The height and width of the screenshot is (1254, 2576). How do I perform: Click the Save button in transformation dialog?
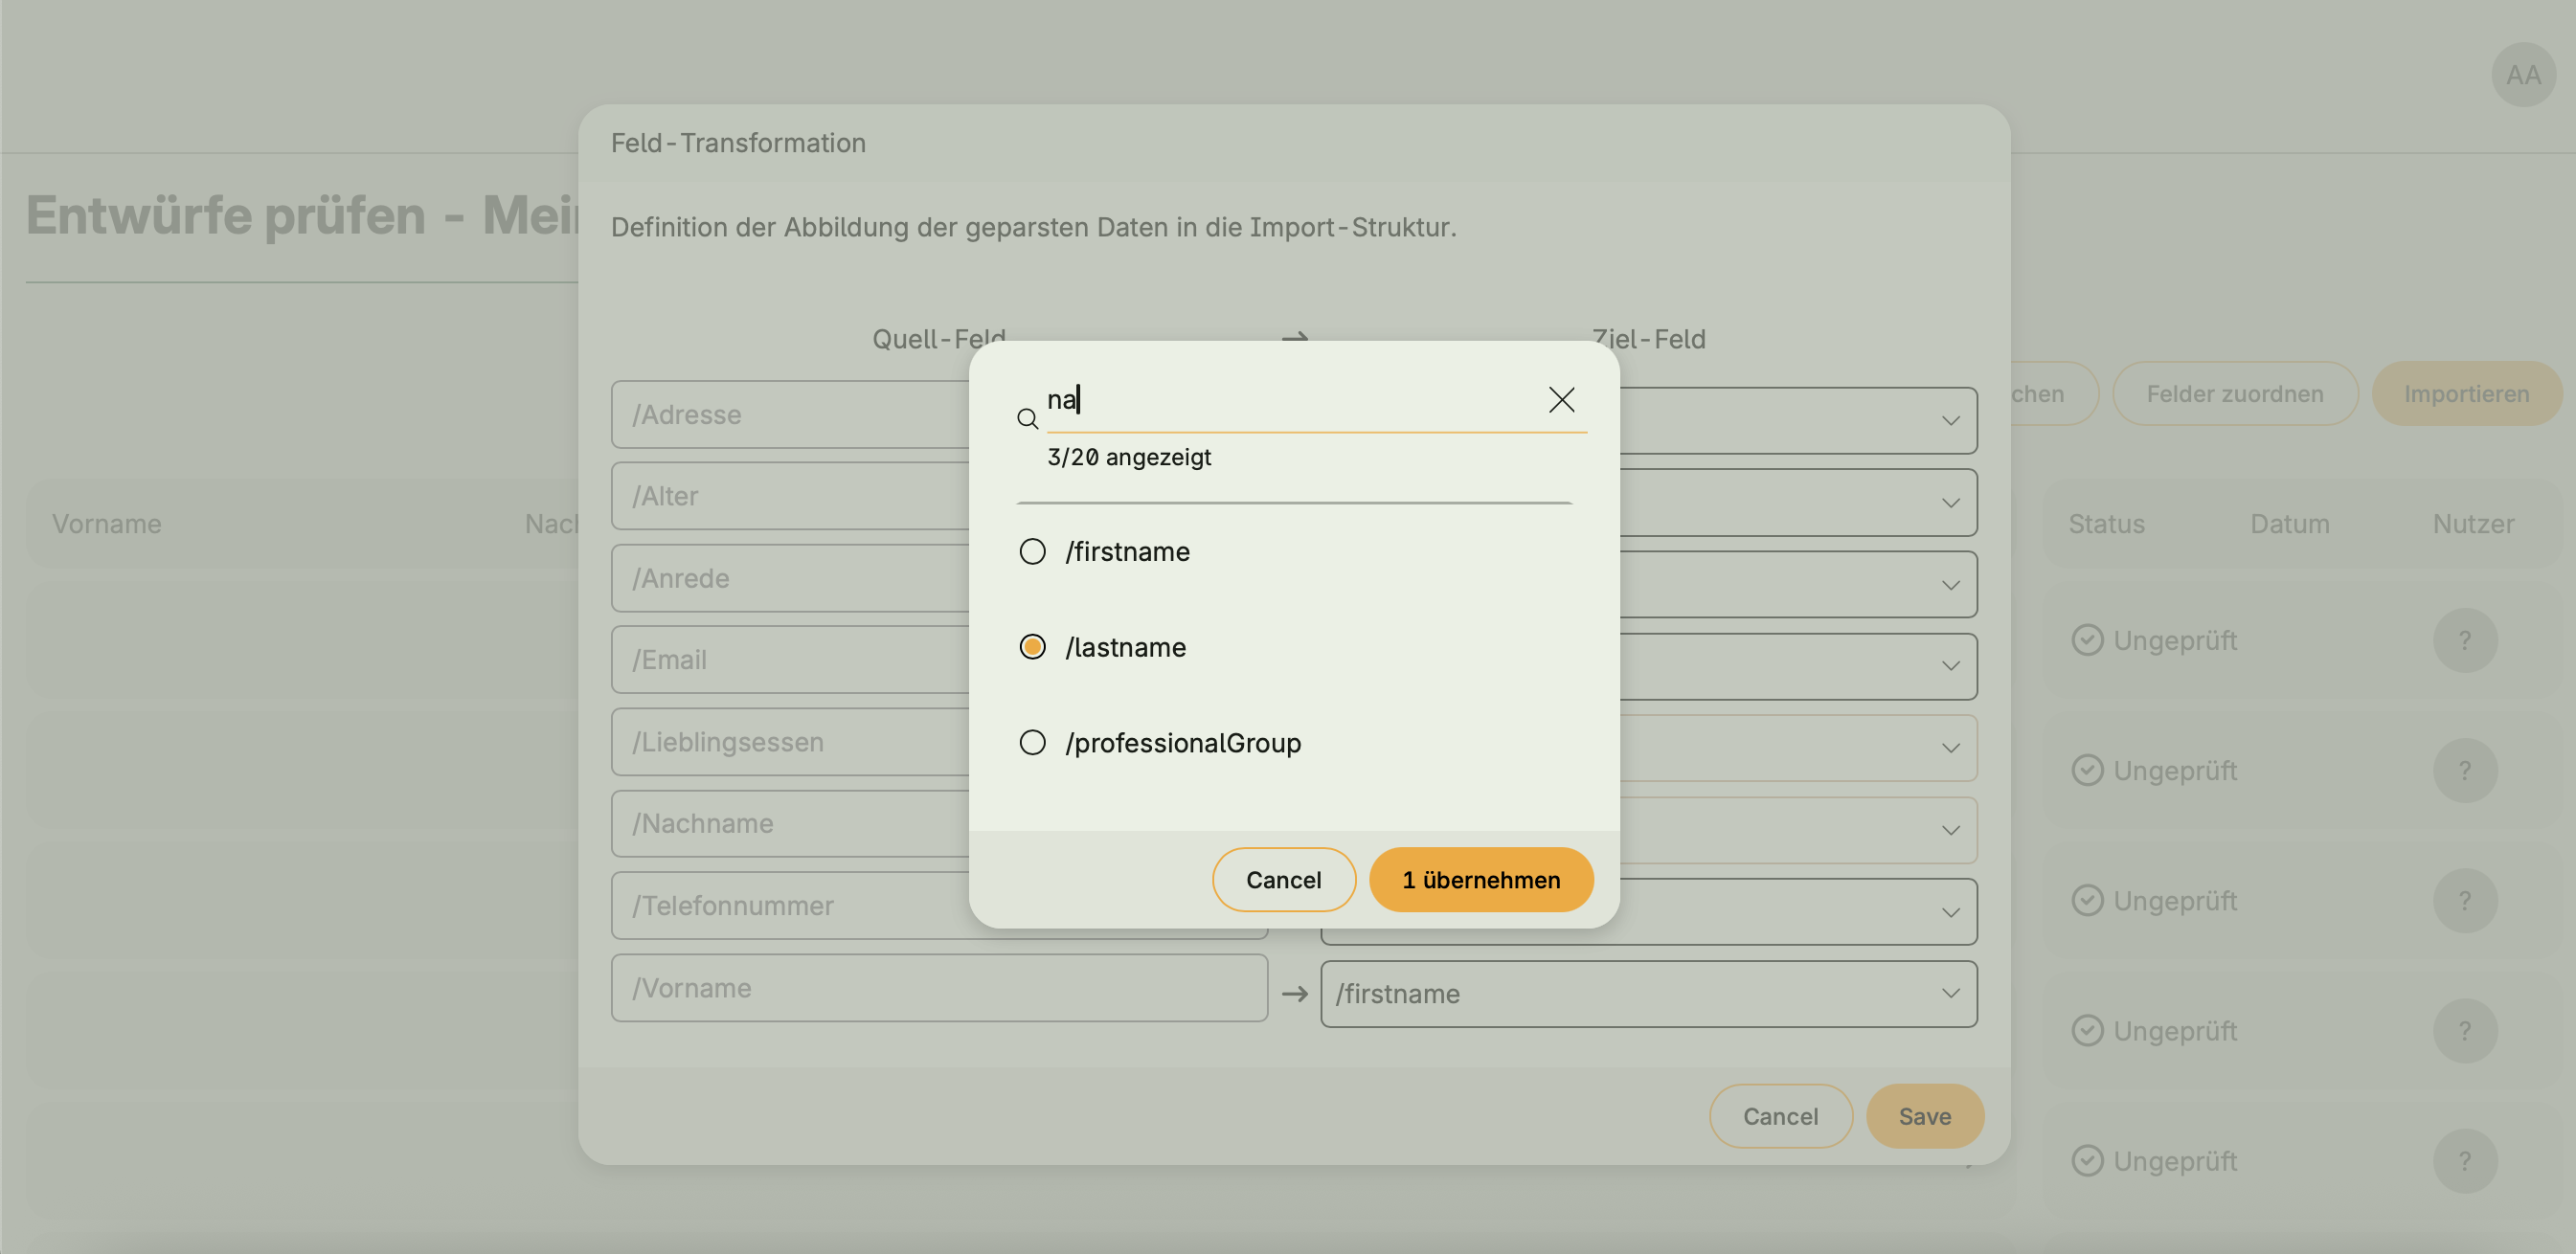[x=1924, y=1116]
